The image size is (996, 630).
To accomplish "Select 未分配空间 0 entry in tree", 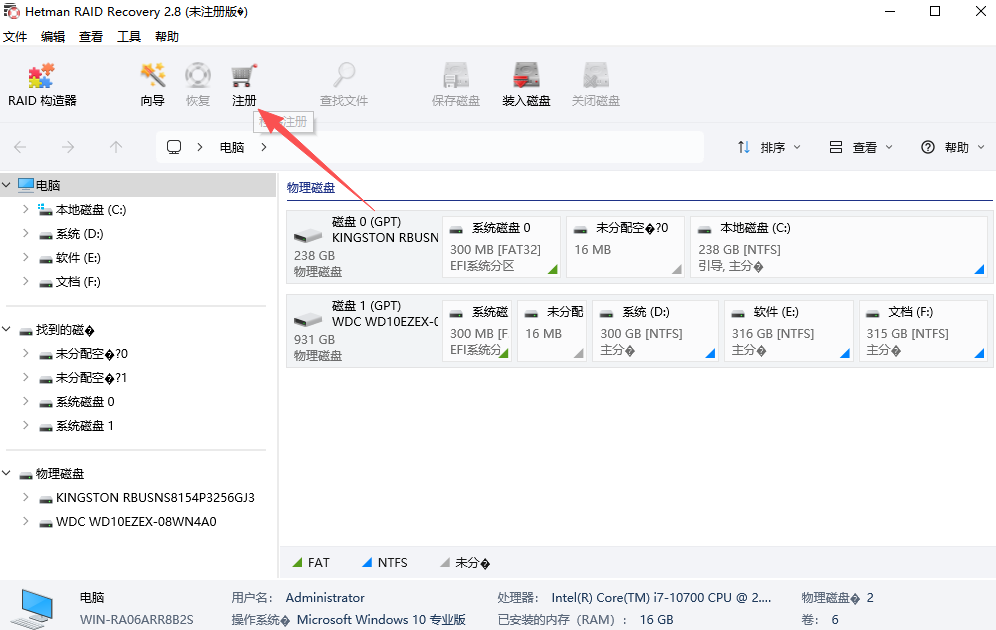I will 91,354.
